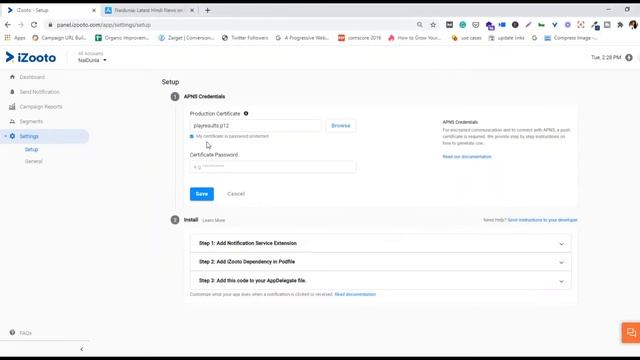Viewport: 640px width, 360px height.
Task: Click the Browse button
Action: coord(341,126)
